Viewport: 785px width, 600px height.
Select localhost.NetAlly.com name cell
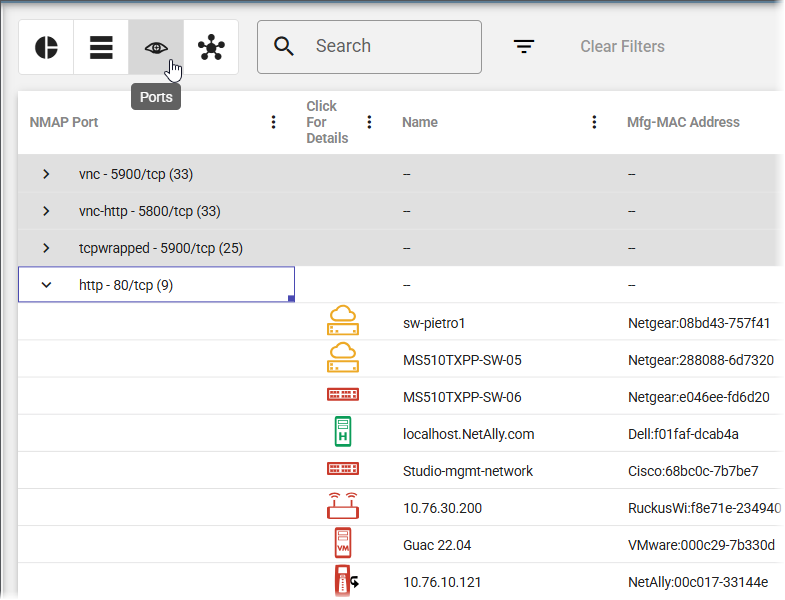coord(469,434)
